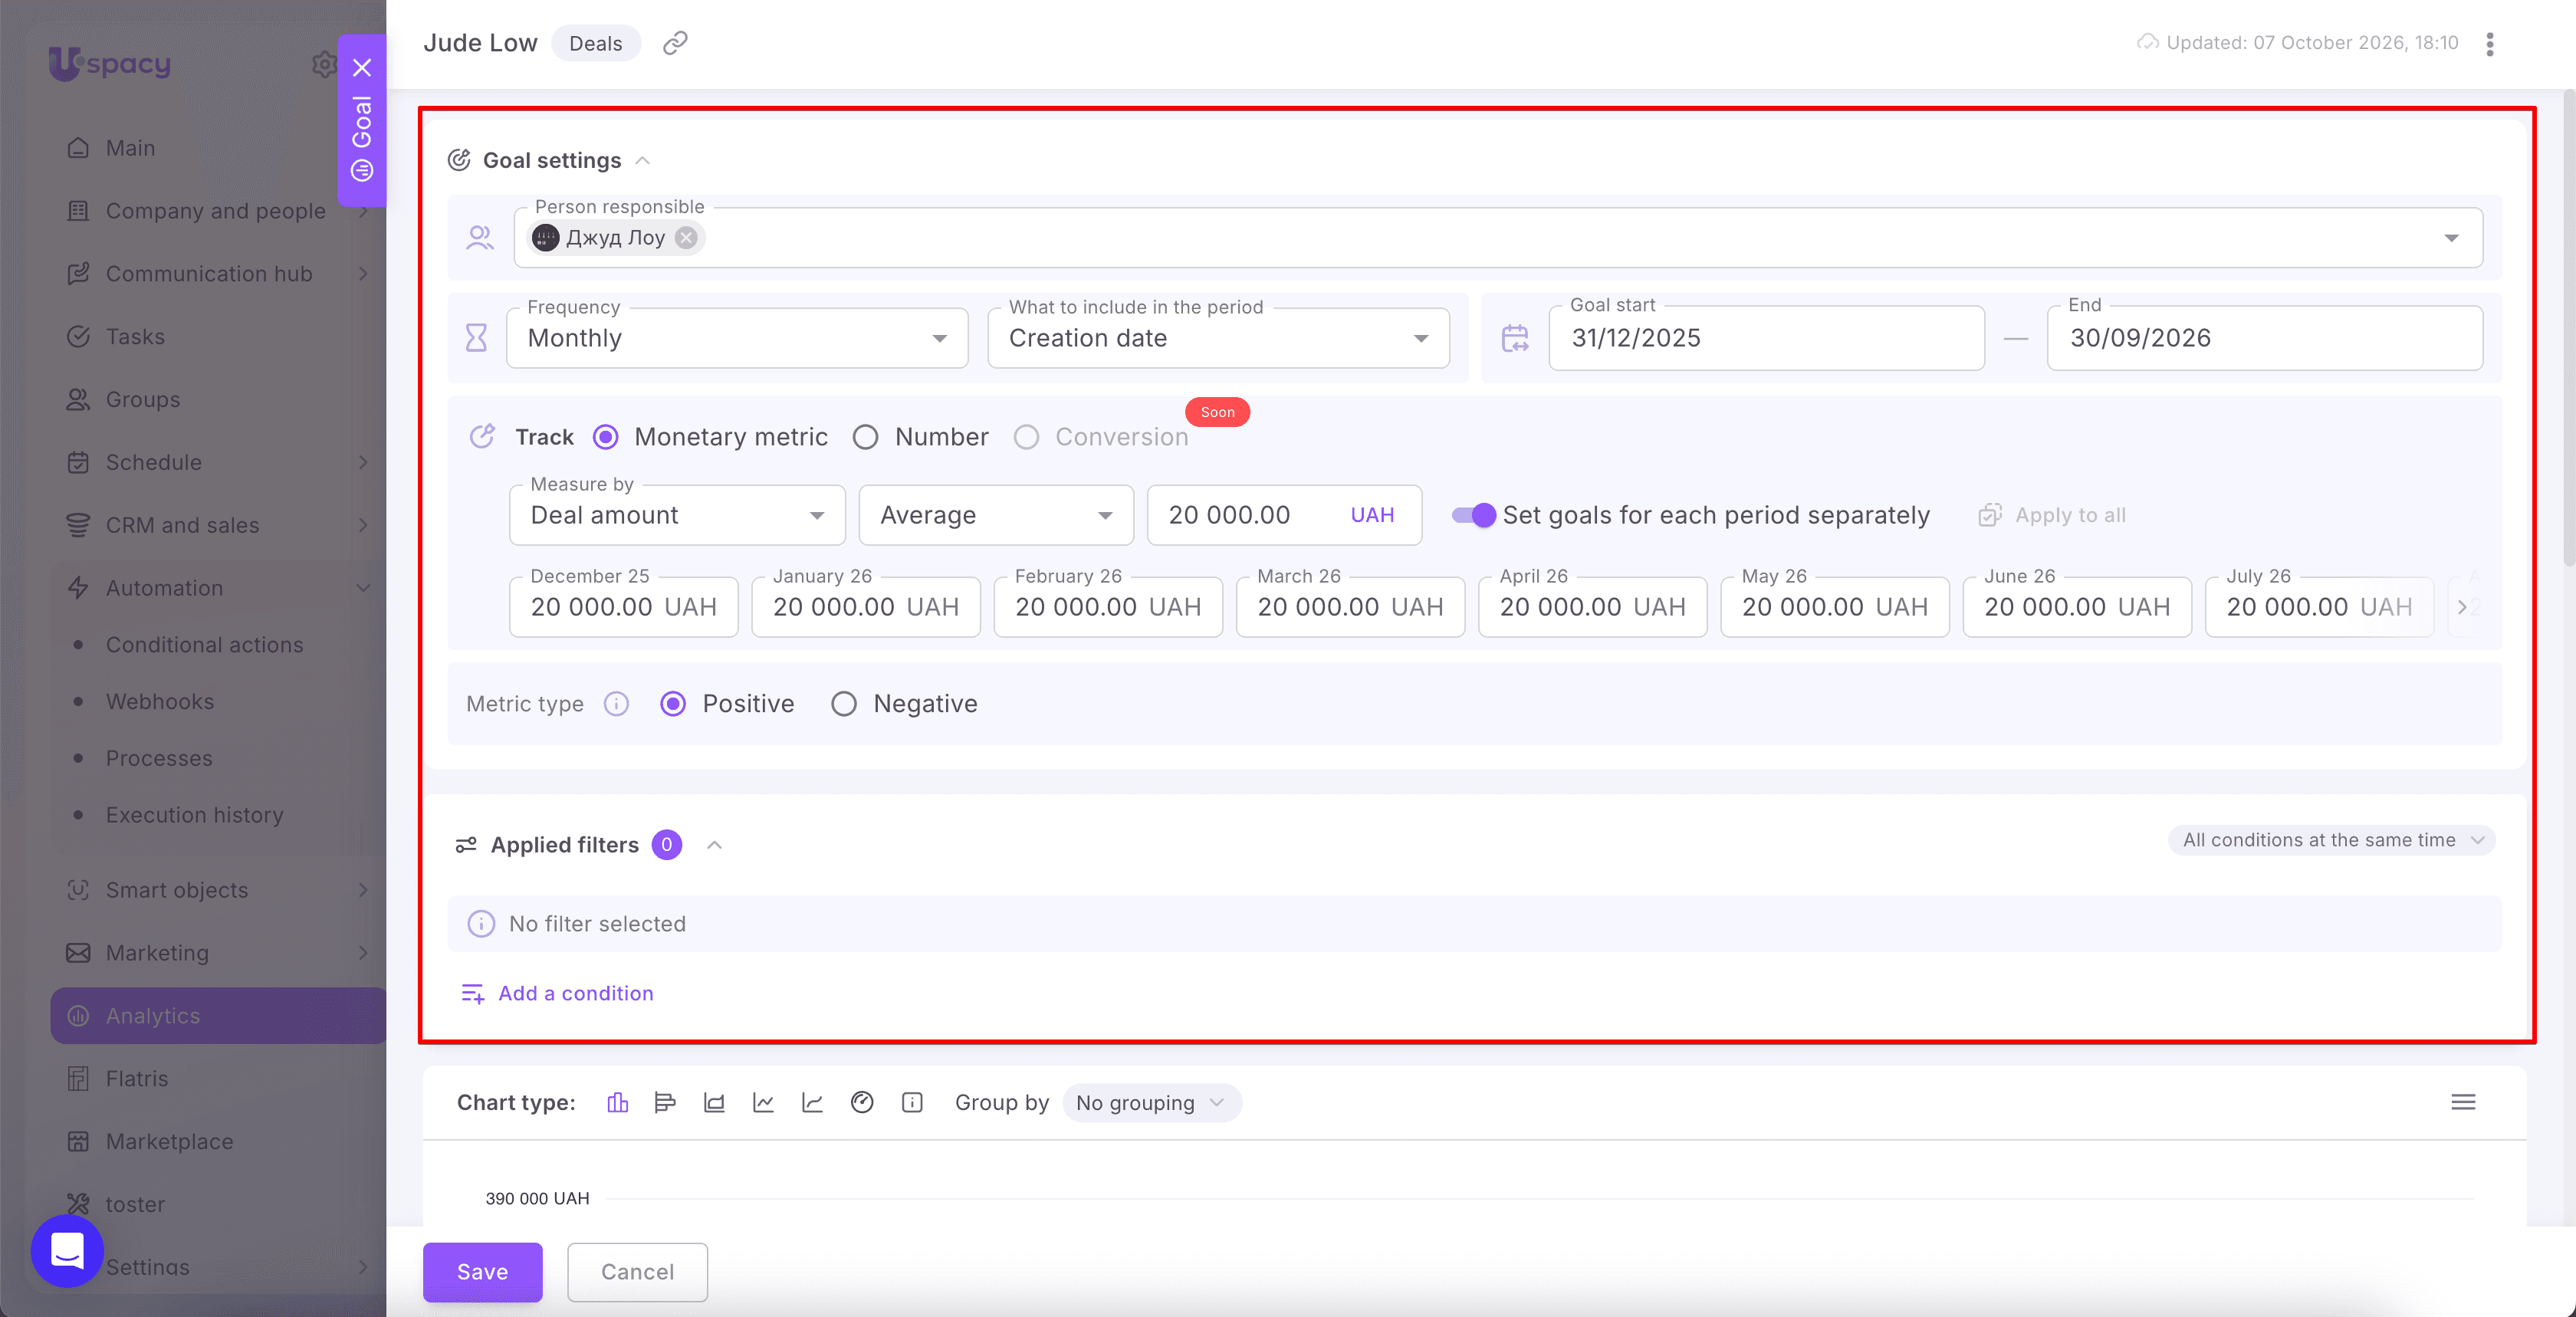Close the Goal side panel
The image size is (2576, 1317).
(x=362, y=68)
